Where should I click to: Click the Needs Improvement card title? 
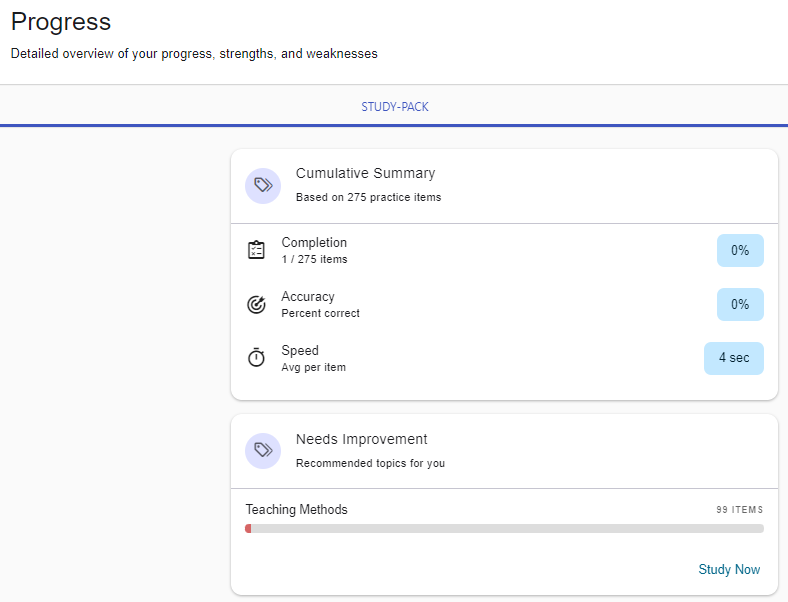point(361,439)
